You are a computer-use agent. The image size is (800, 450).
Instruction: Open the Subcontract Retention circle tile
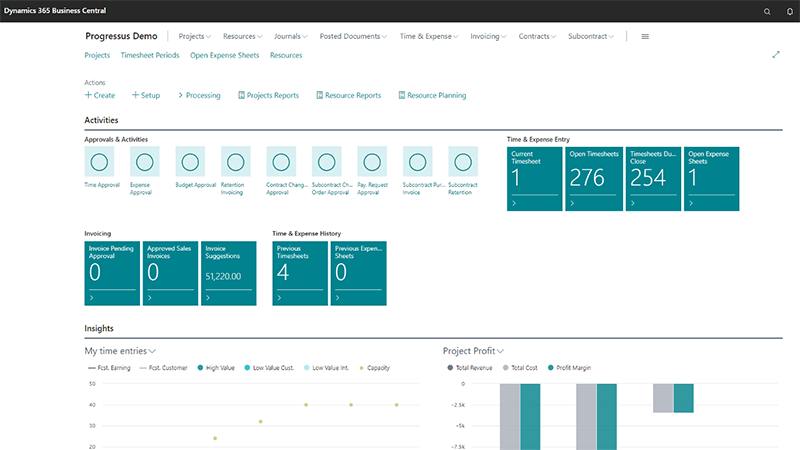(463, 162)
